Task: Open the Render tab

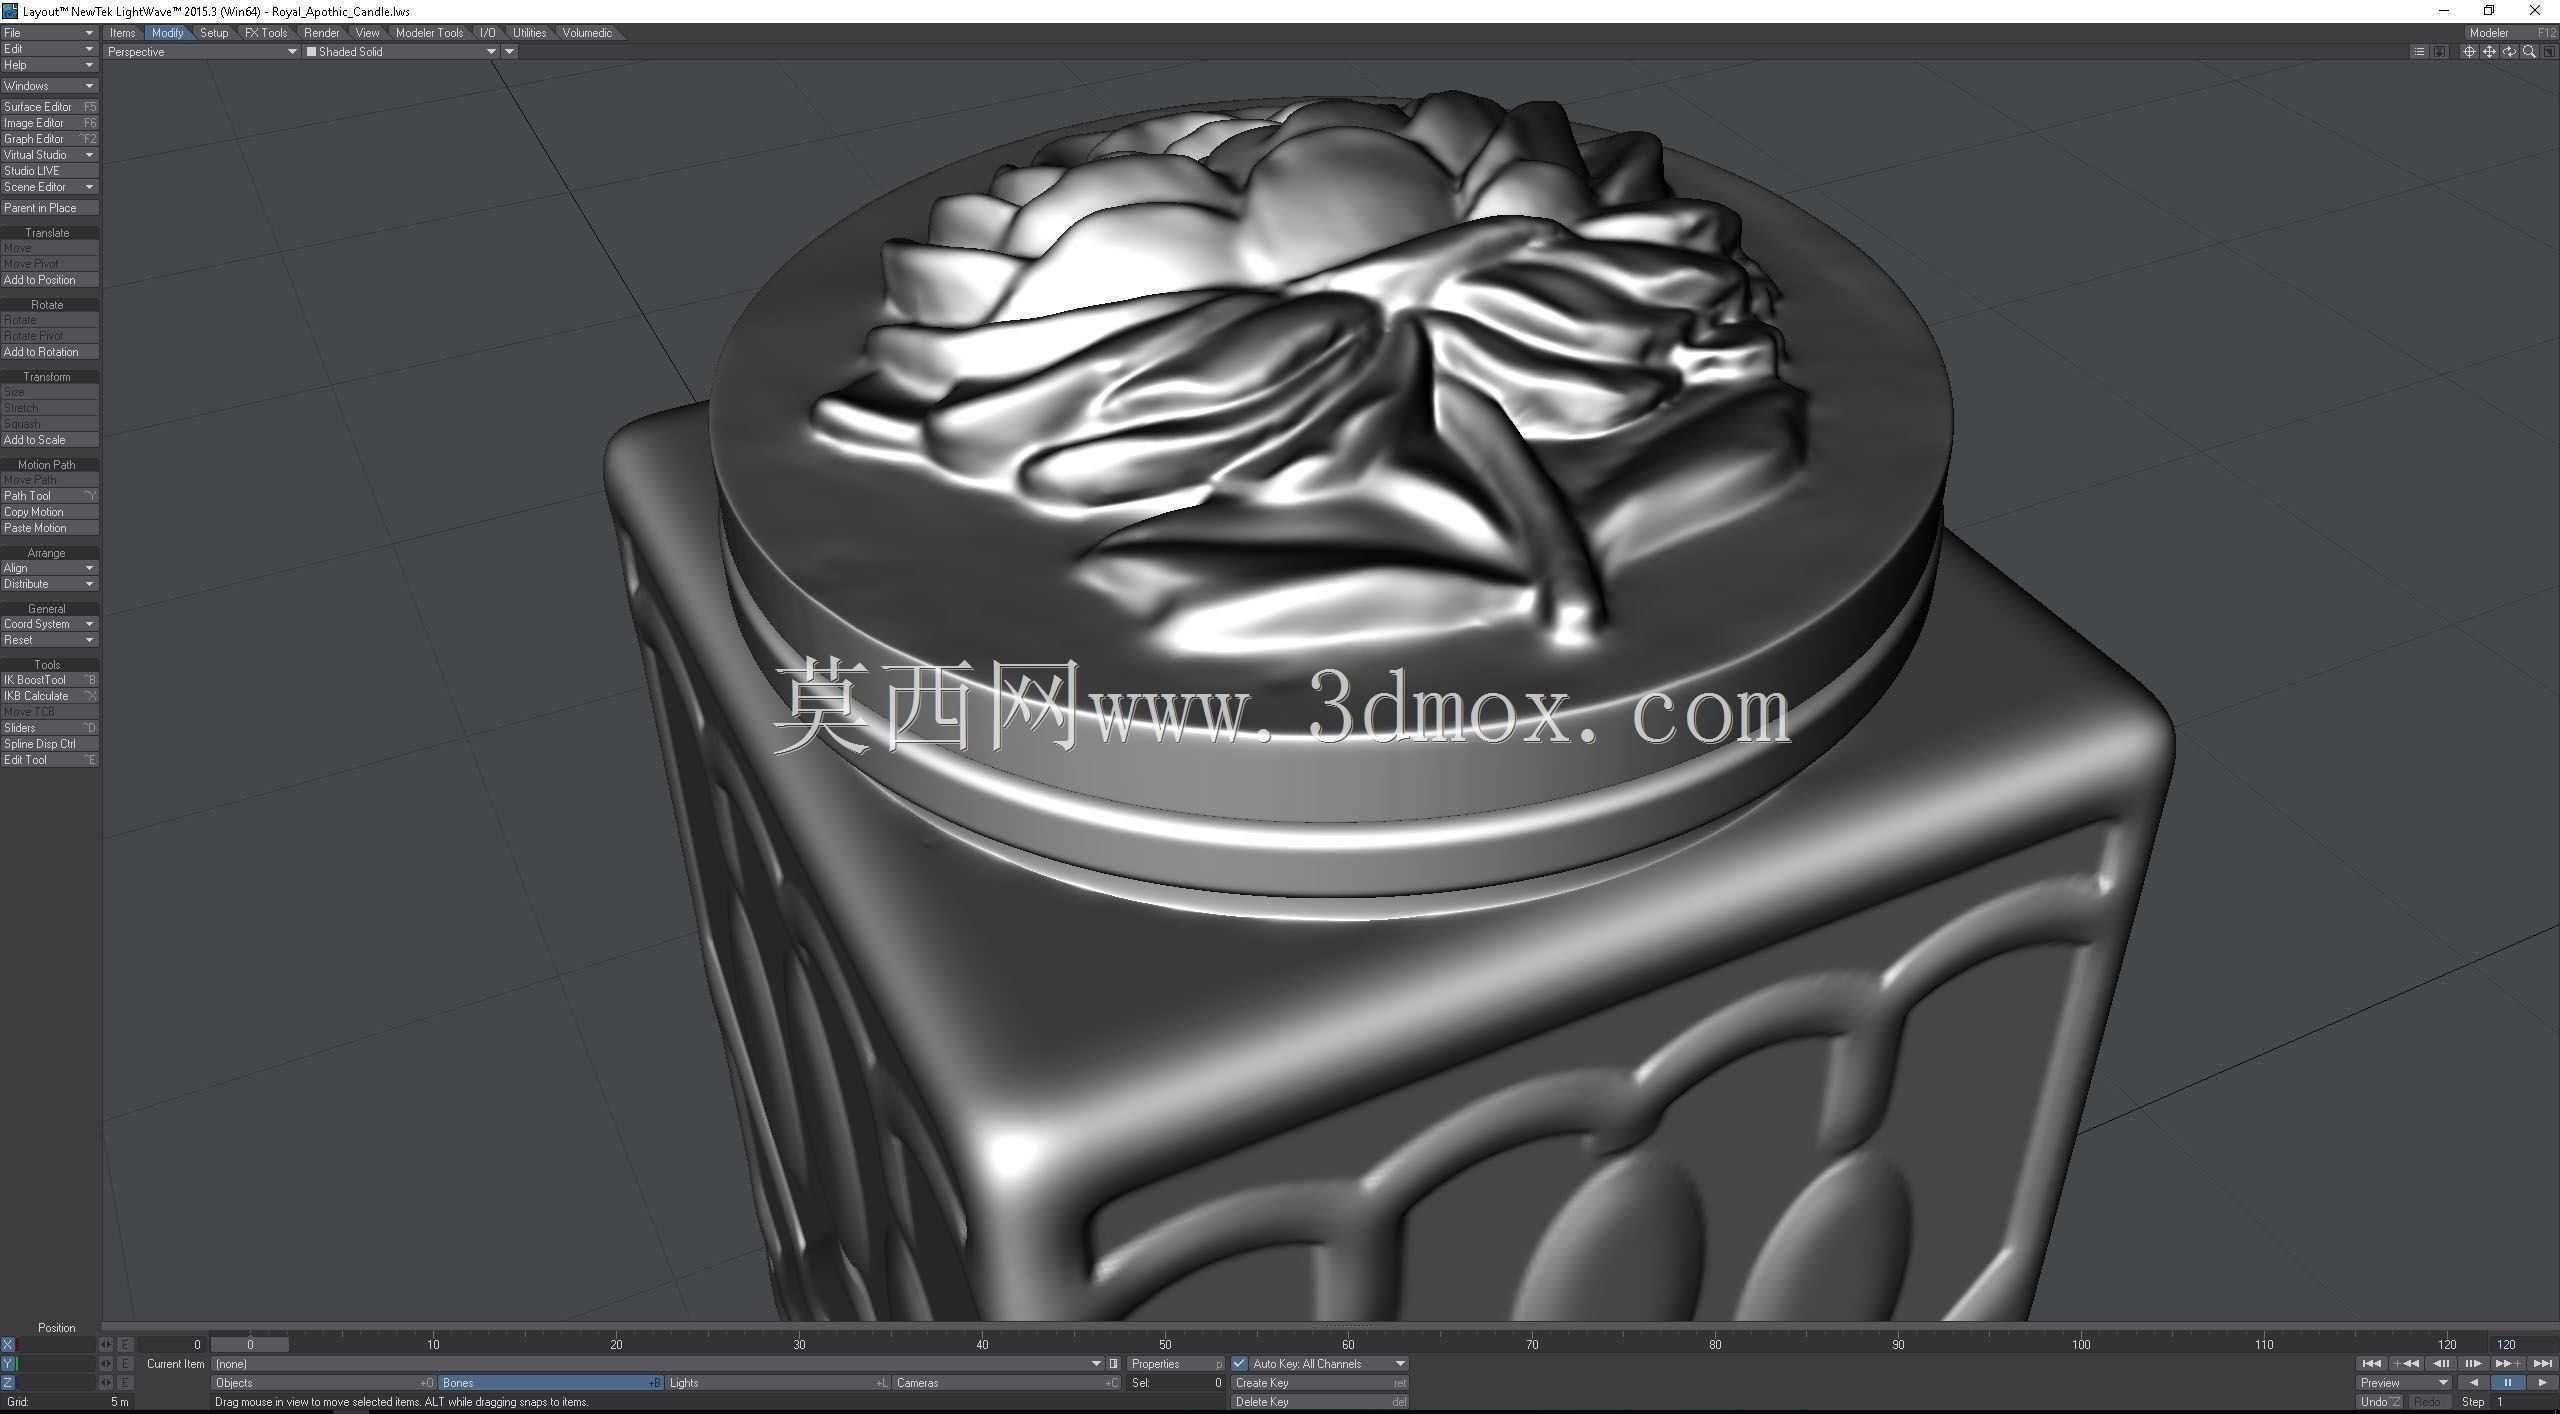Action: point(322,33)
